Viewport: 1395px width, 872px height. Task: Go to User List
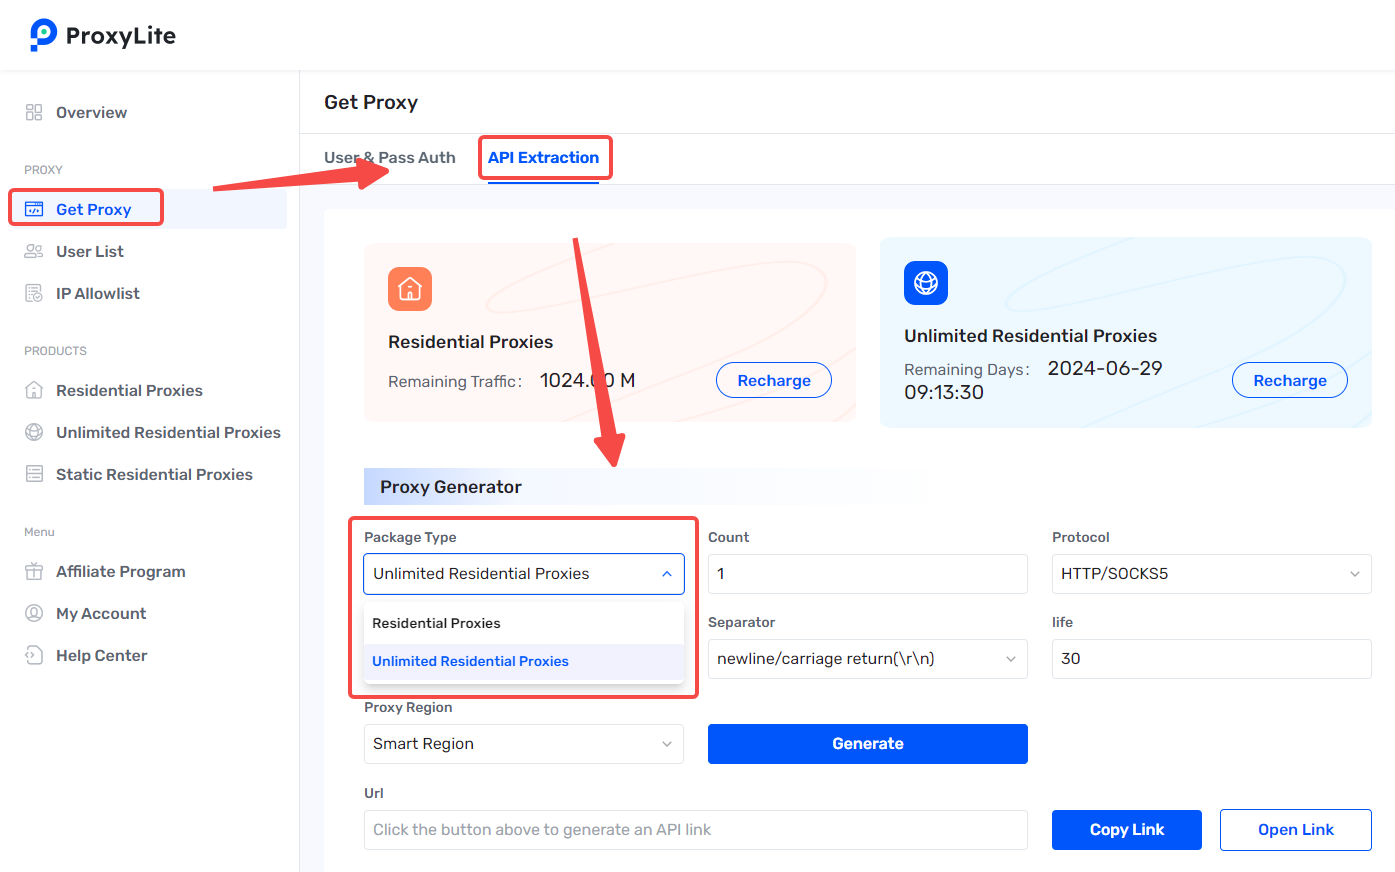[x=90, y=251]
